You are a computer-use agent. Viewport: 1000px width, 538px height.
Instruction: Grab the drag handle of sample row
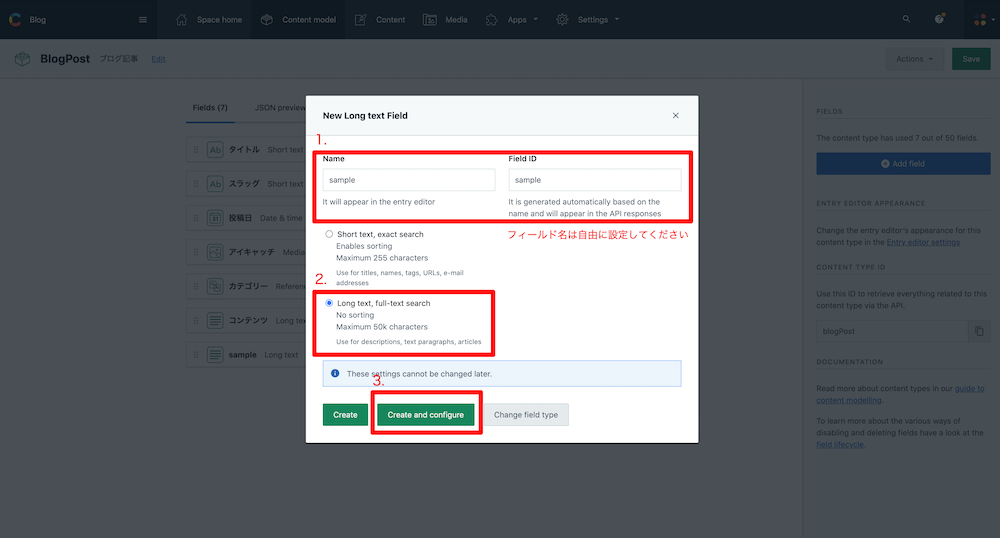(x=196, y=354)
